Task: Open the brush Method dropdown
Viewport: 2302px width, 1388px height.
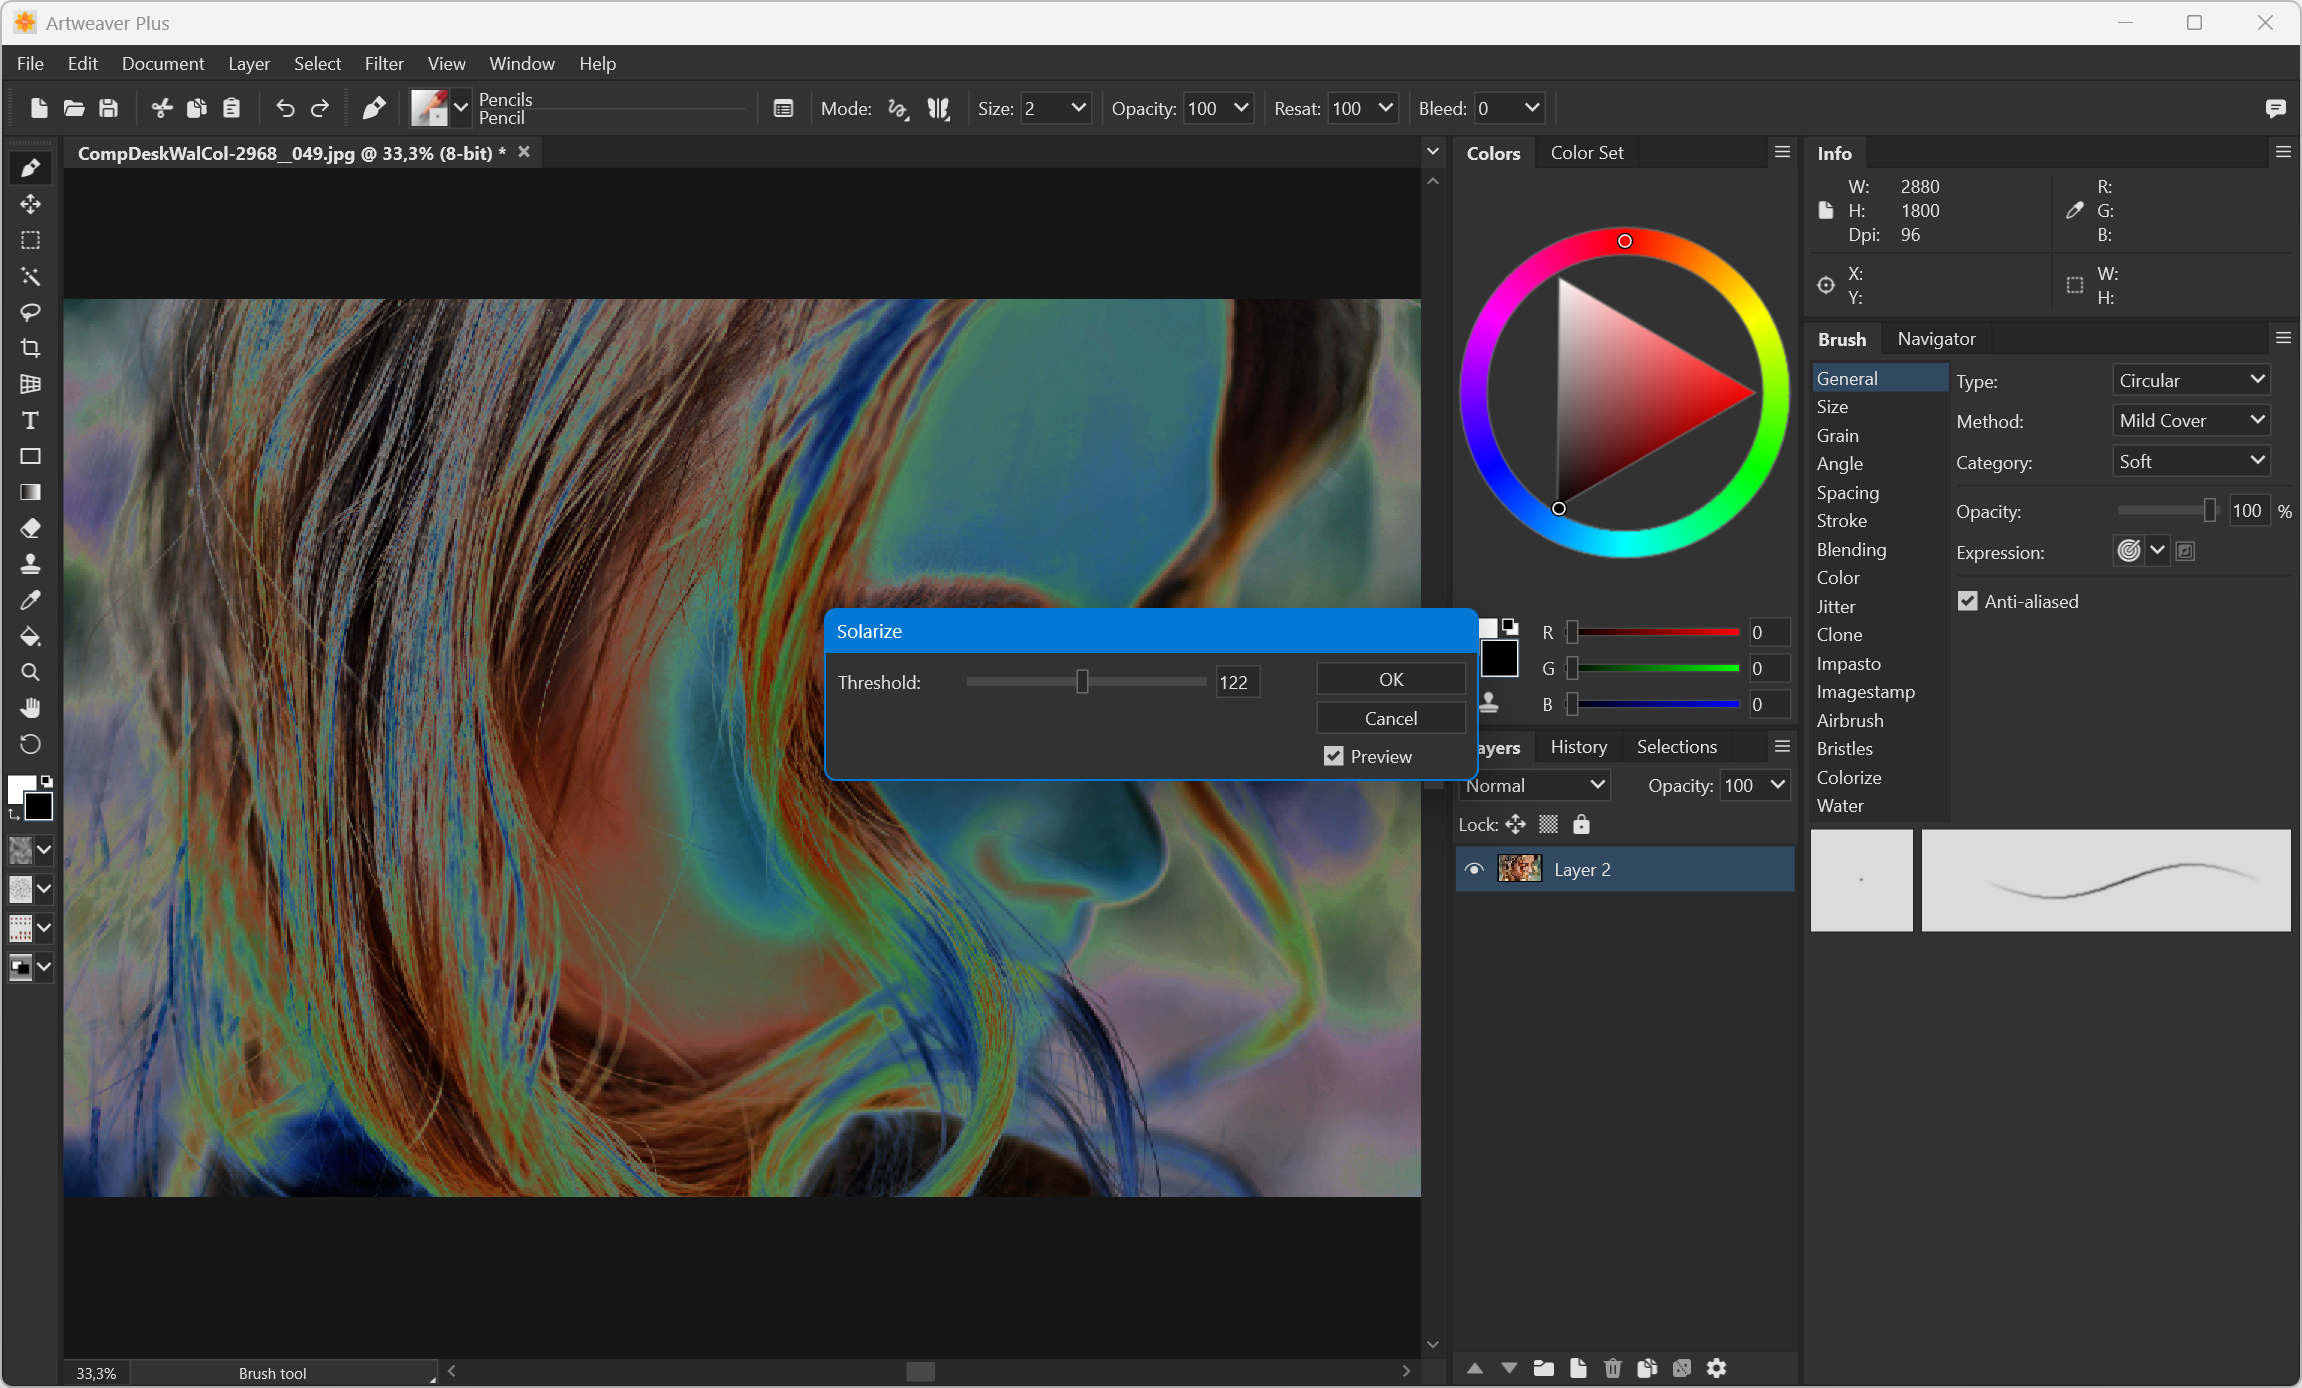Action: pyautogui.click(x=2190, y=421)
